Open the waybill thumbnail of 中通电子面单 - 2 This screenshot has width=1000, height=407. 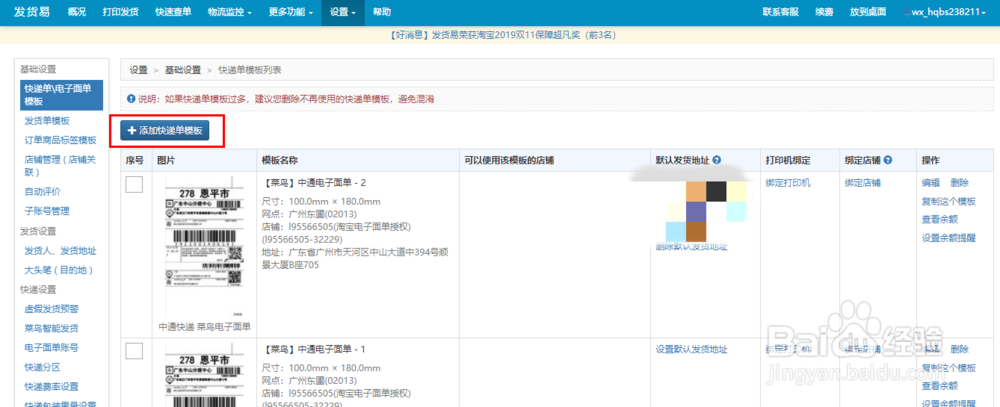(x=204, y=246)
